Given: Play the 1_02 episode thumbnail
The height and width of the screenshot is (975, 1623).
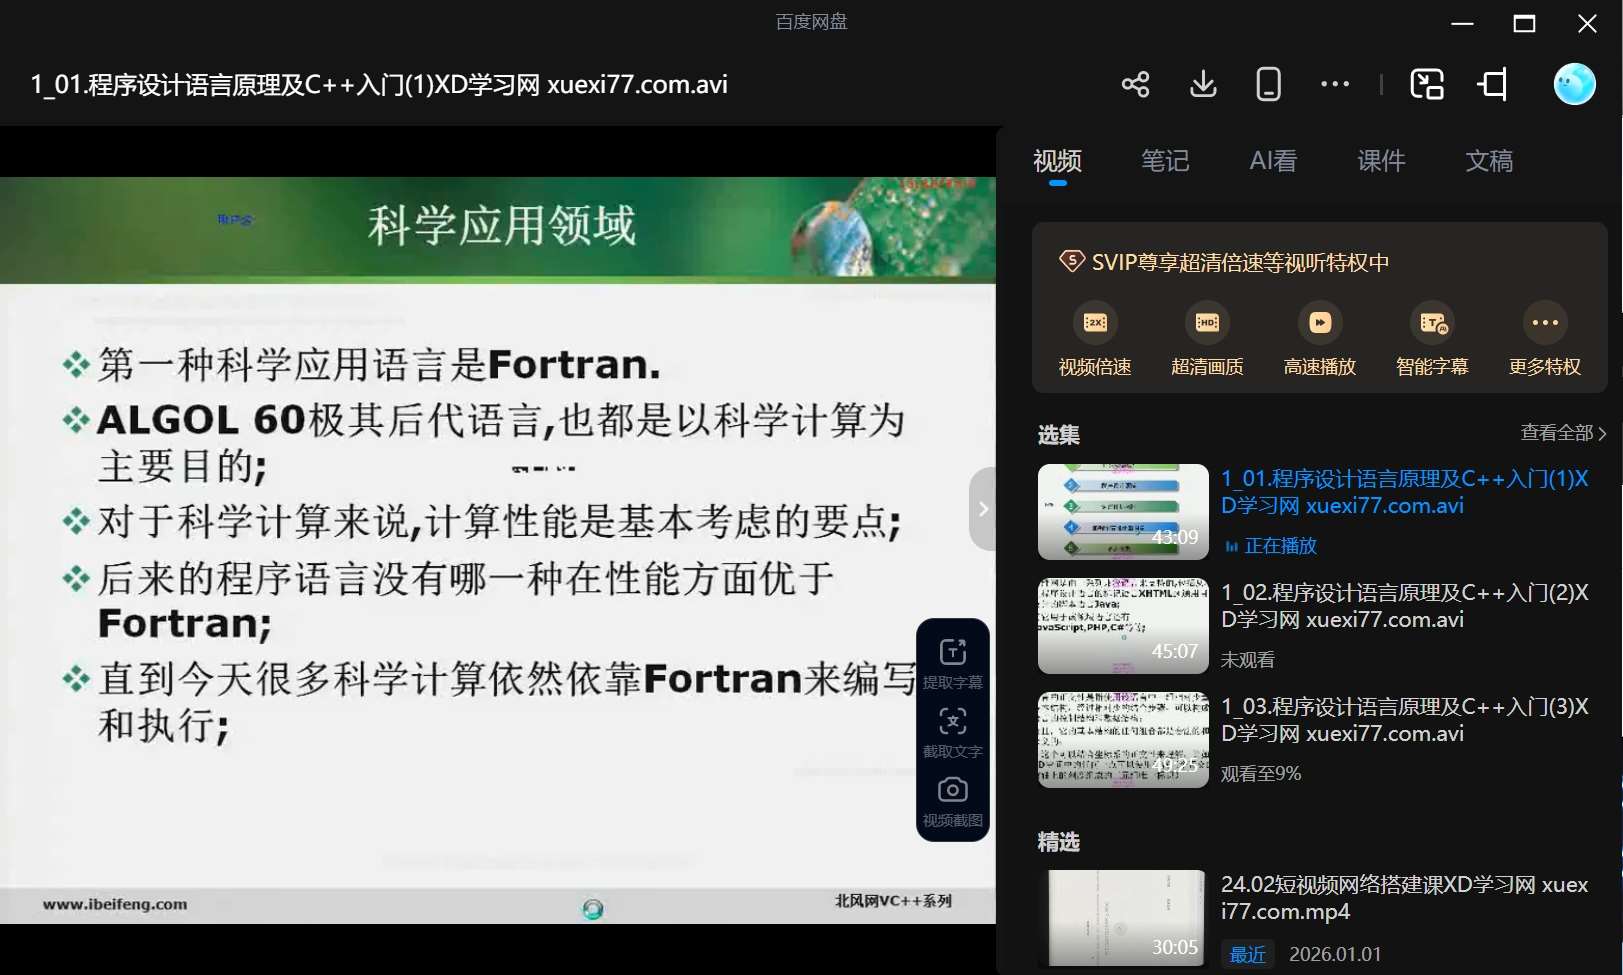Looking at the screenshot, I should point(1123,626).
